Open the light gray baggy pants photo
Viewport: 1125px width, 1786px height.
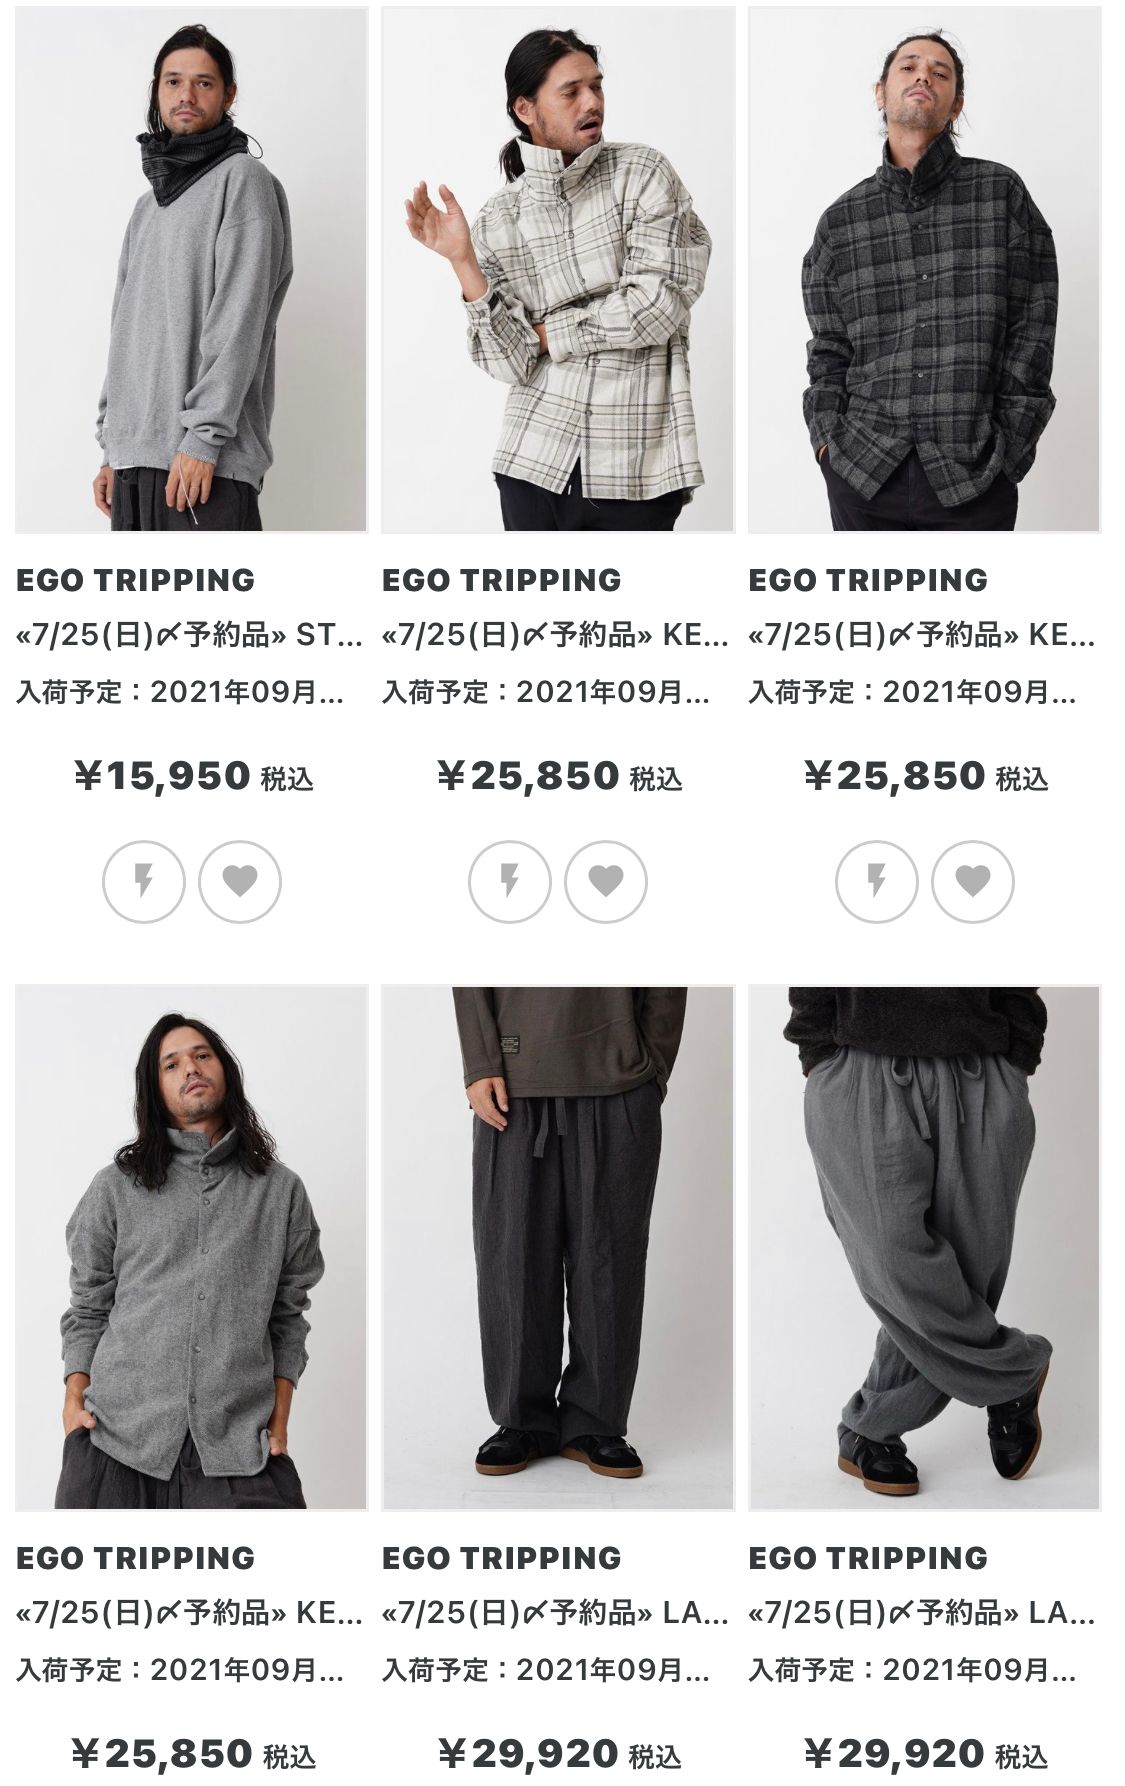[x=925, y=1248]
